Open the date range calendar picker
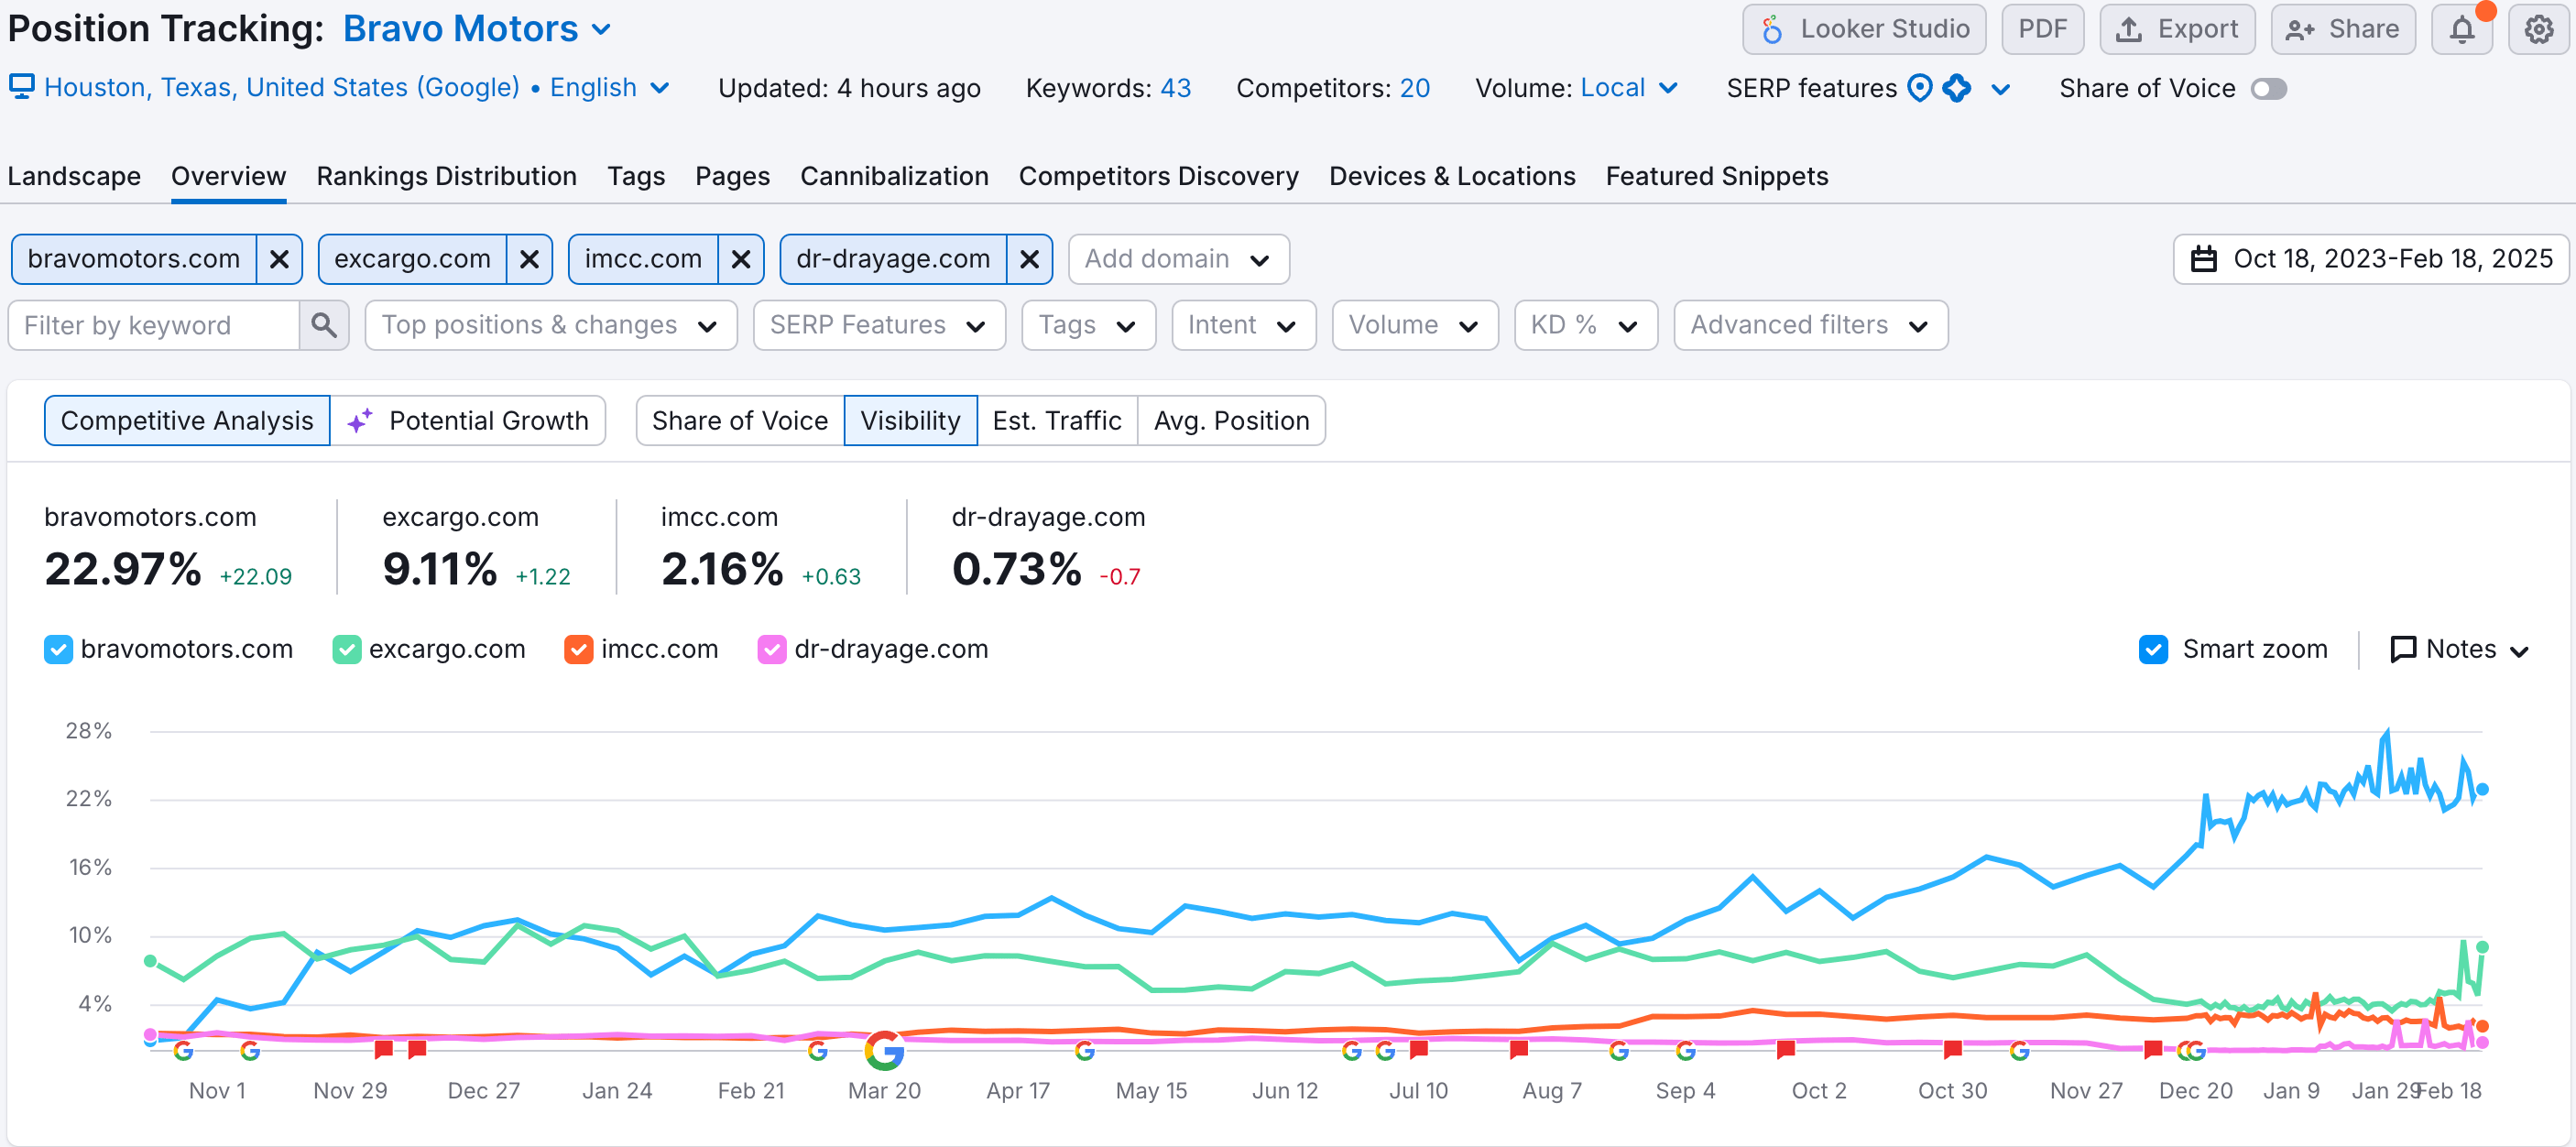This screenshot has height=1147, width=2576. coord(2371,259)
